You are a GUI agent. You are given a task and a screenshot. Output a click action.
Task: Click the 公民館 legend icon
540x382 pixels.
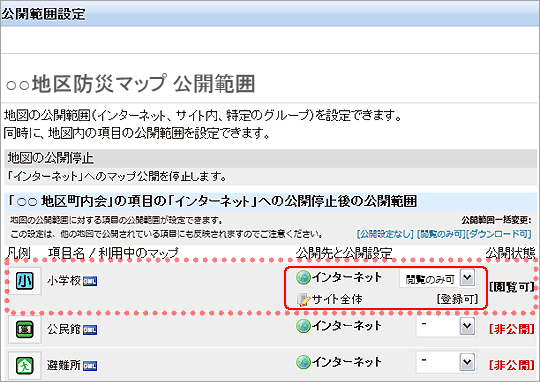point(25,329)
